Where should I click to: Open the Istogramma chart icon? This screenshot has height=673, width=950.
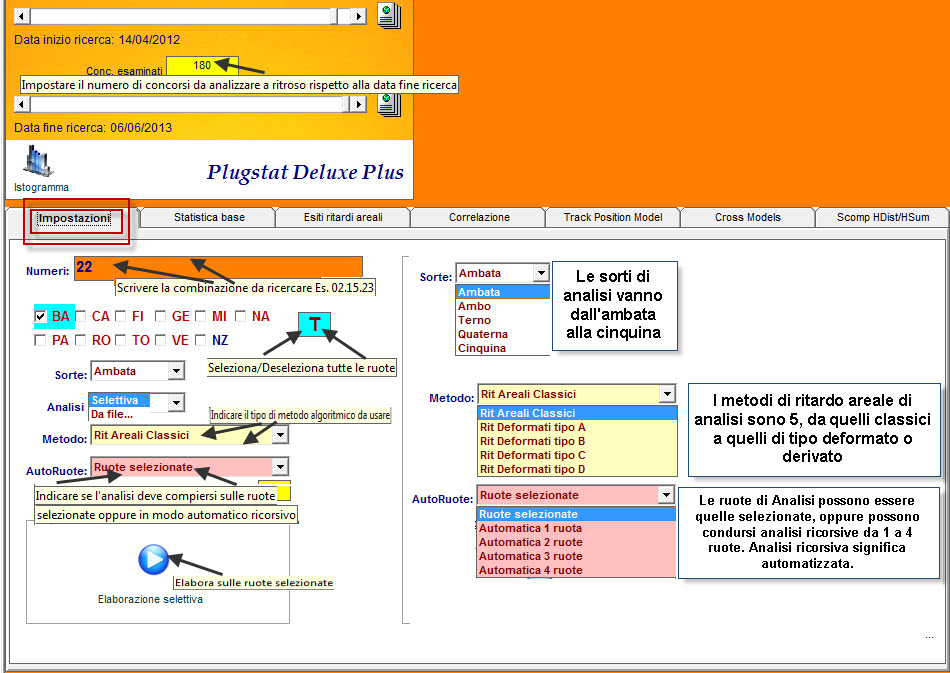[38, 161]
